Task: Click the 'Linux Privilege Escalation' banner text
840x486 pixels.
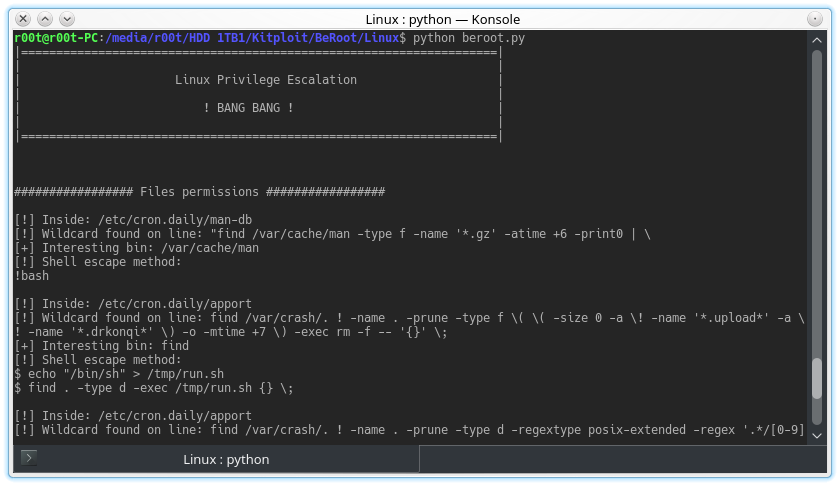Action: click(x=266, y=80)
